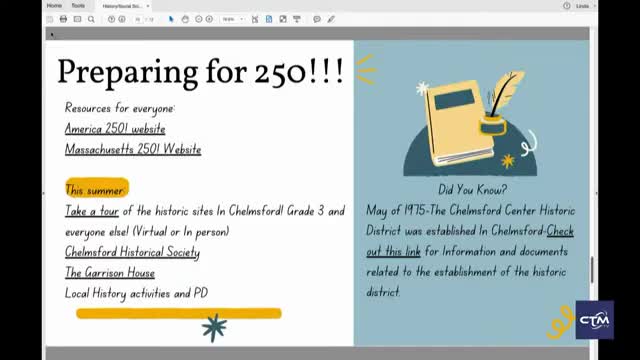Open the zoom percentage dropdown

233,19
